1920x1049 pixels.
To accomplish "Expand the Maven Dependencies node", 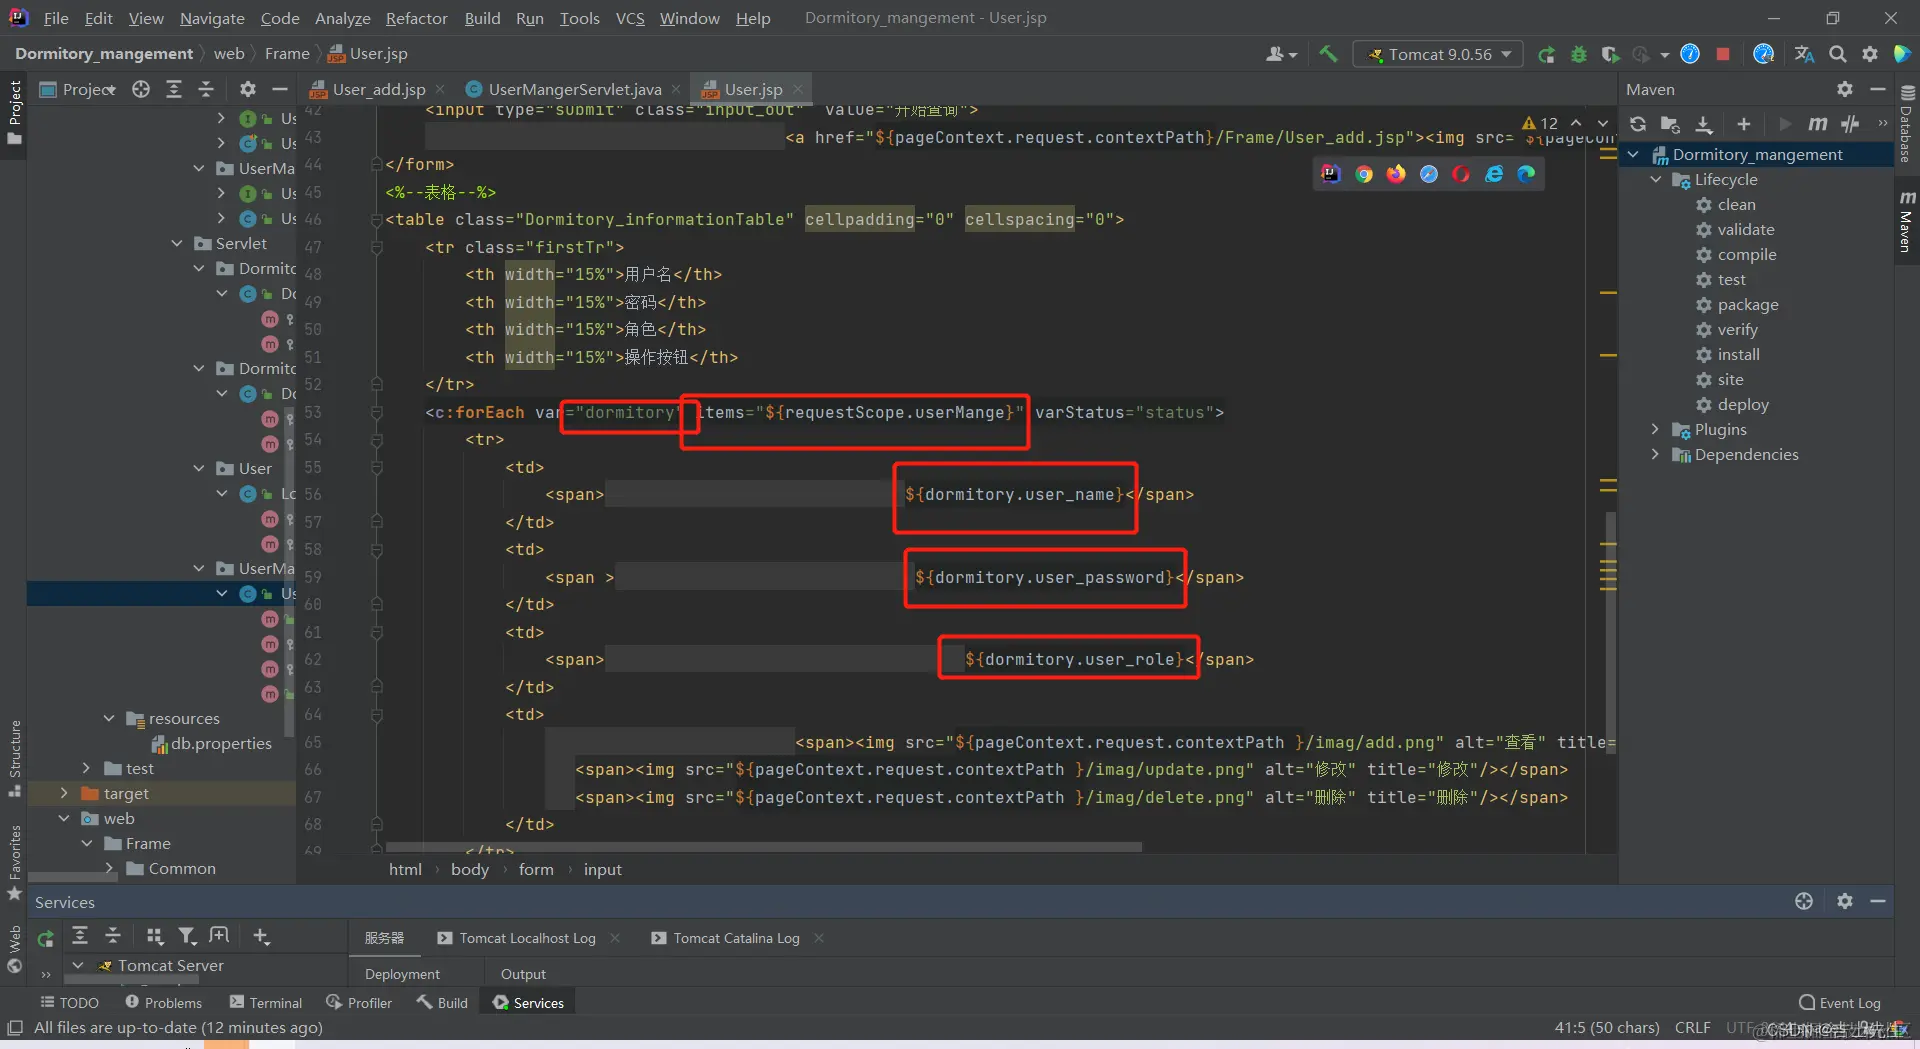I will point(1656,454).
